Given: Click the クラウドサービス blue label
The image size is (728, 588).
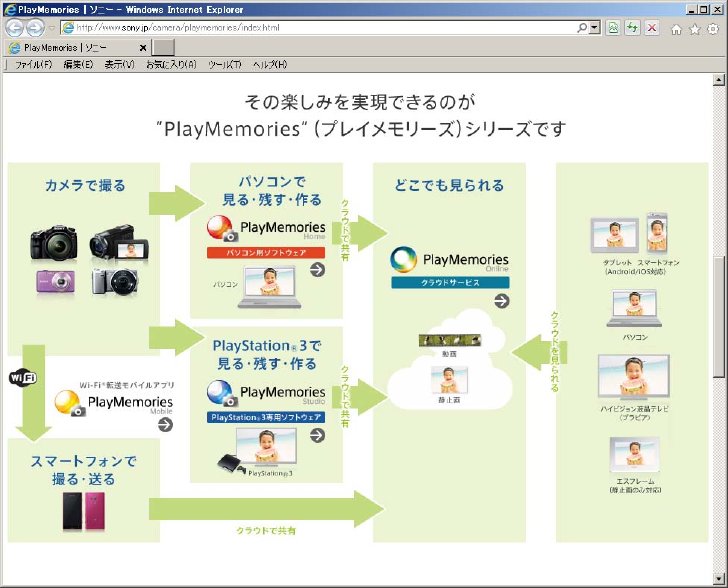Looking at the screenshot, I should tap(450, 282).
